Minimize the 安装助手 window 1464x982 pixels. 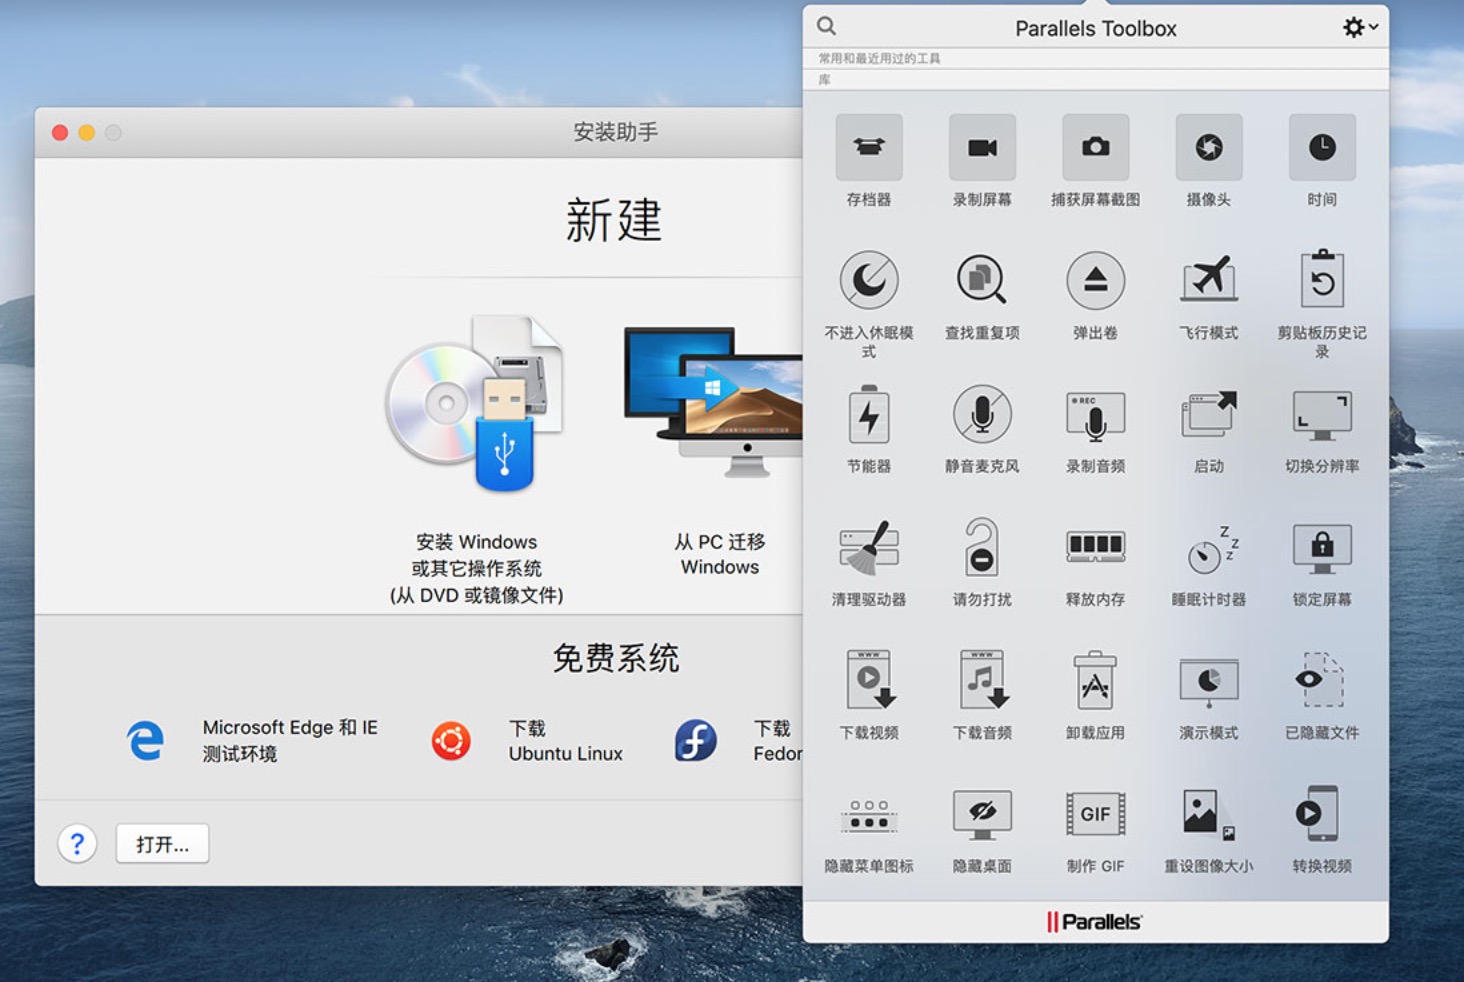click(x=87, y=133)
